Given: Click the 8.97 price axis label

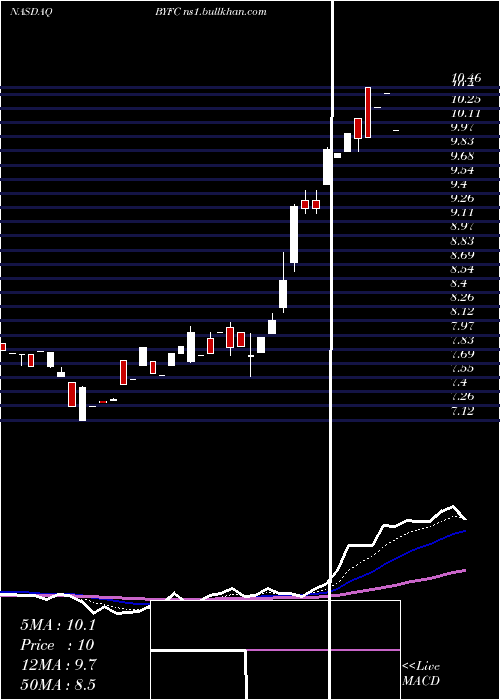Looking at the screenshot, I should click(464, 227).
